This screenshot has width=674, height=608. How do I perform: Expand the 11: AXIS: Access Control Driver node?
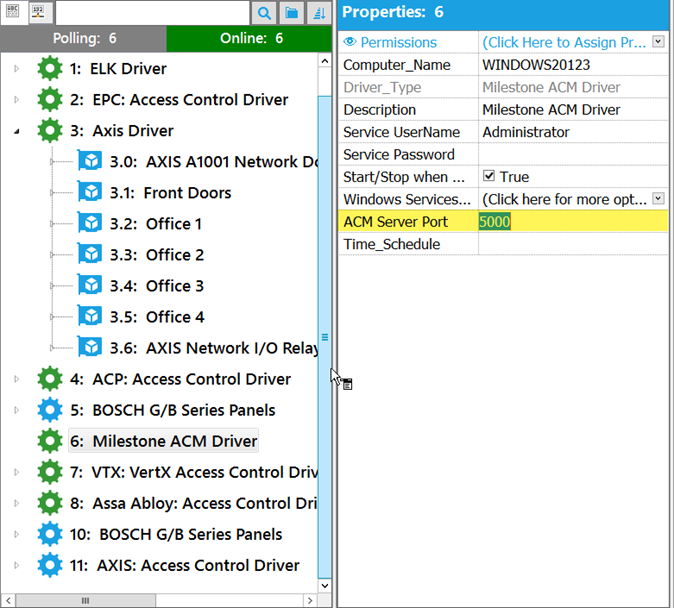pyautogui.click(x=16, y=565)
